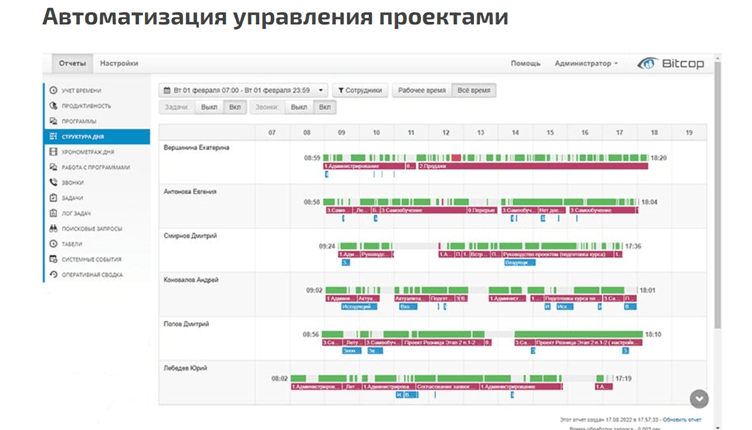Open the Учет времени clock icon
Screen dimensions: 752x430
click(52, 90)
